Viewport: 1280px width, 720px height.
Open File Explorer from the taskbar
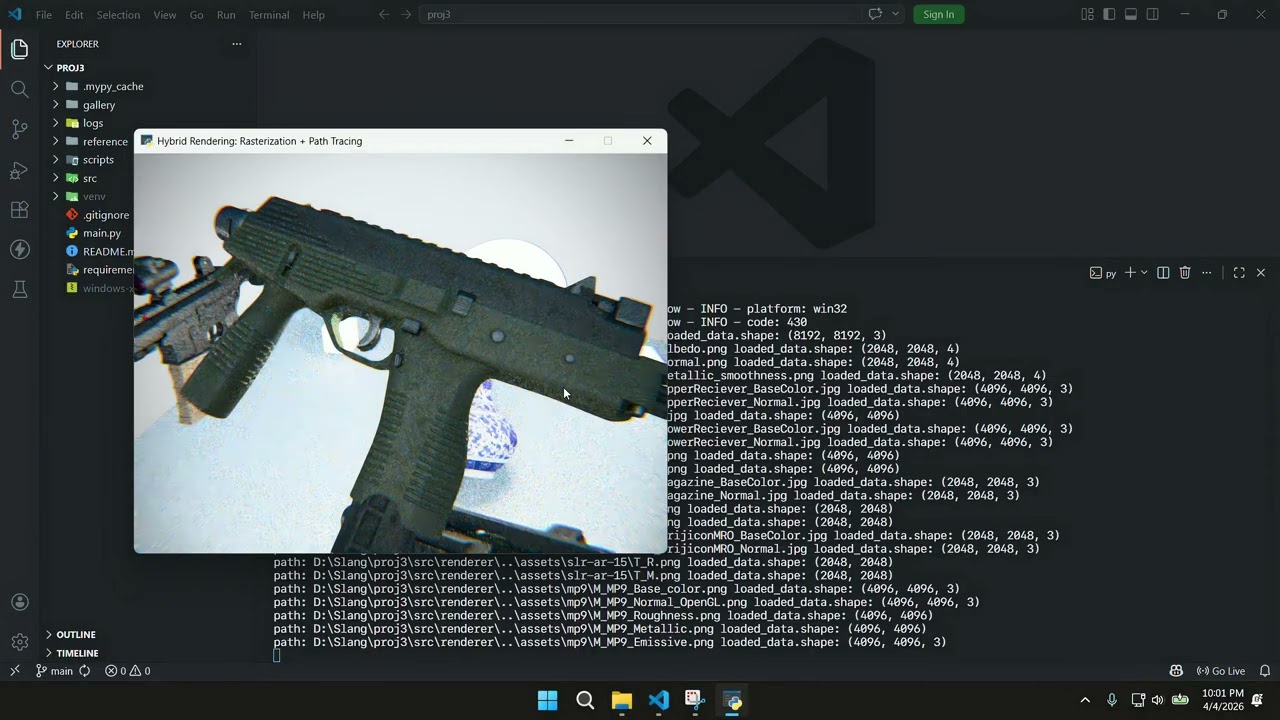coord(621,700)
